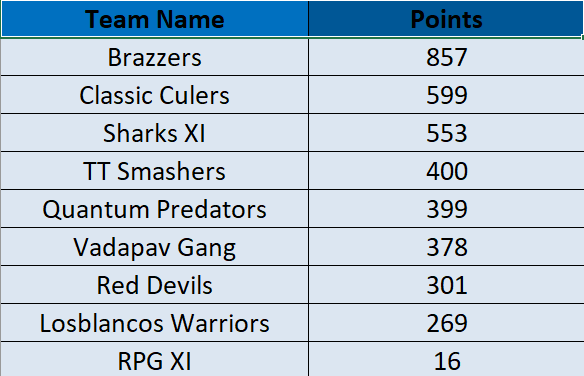The width and height of the screenshot is (584, 376).
Task: Click the Red Devils cell
Action: 155,285
